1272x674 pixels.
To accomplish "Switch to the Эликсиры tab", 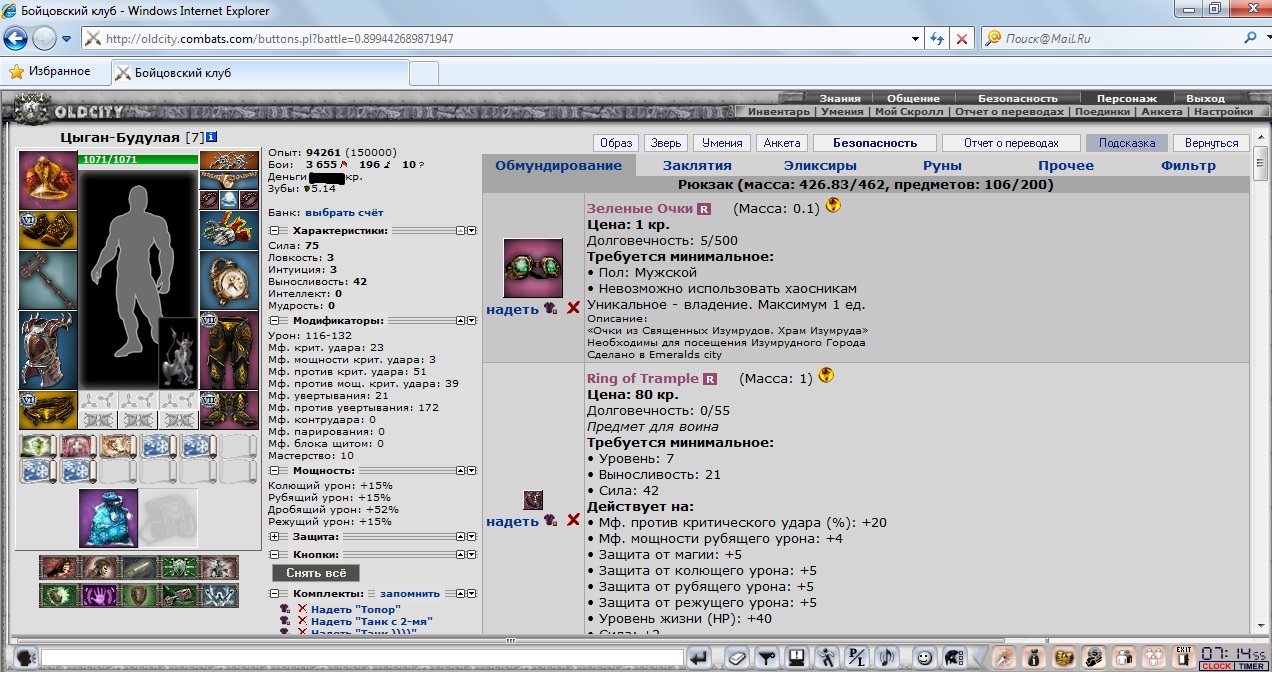I will 820,166.
